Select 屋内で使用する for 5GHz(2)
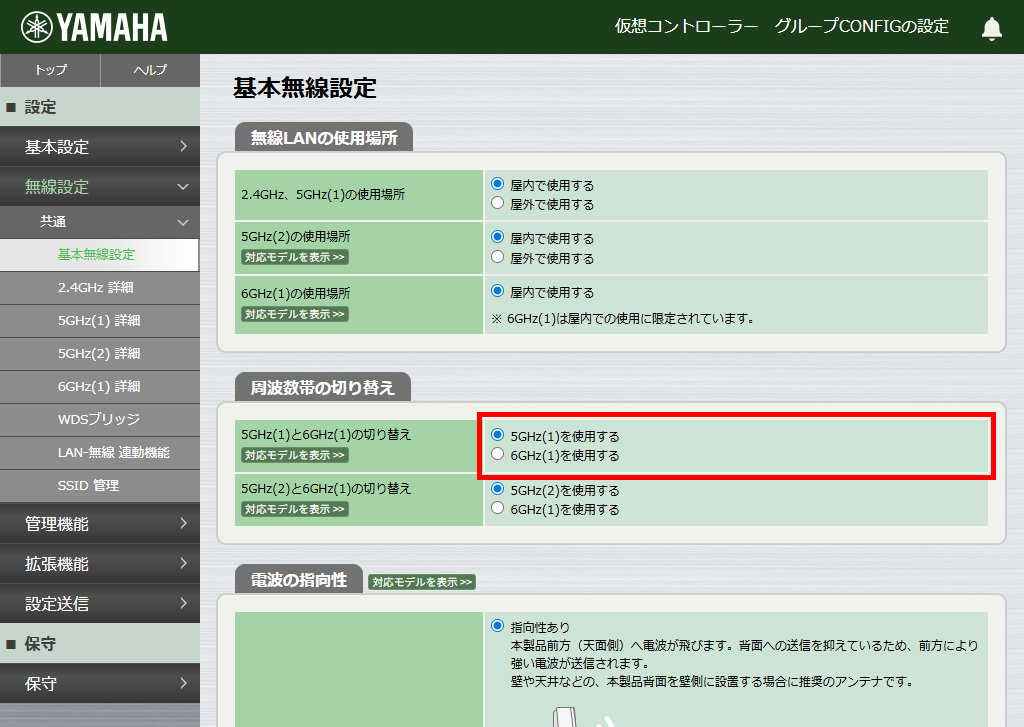This screenshot has height=727, width=1024. (498, 237)
